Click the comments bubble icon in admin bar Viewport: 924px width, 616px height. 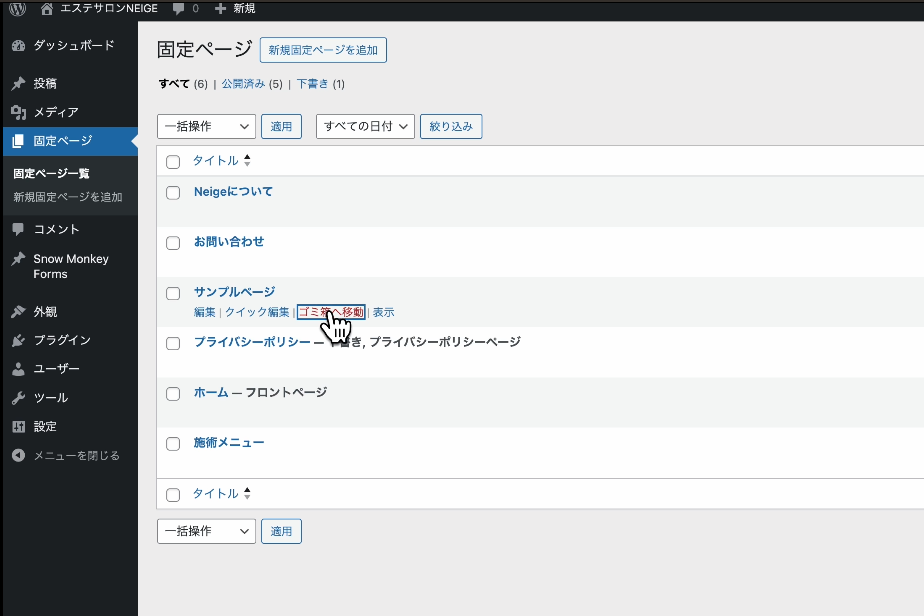(x=178, y=9)
